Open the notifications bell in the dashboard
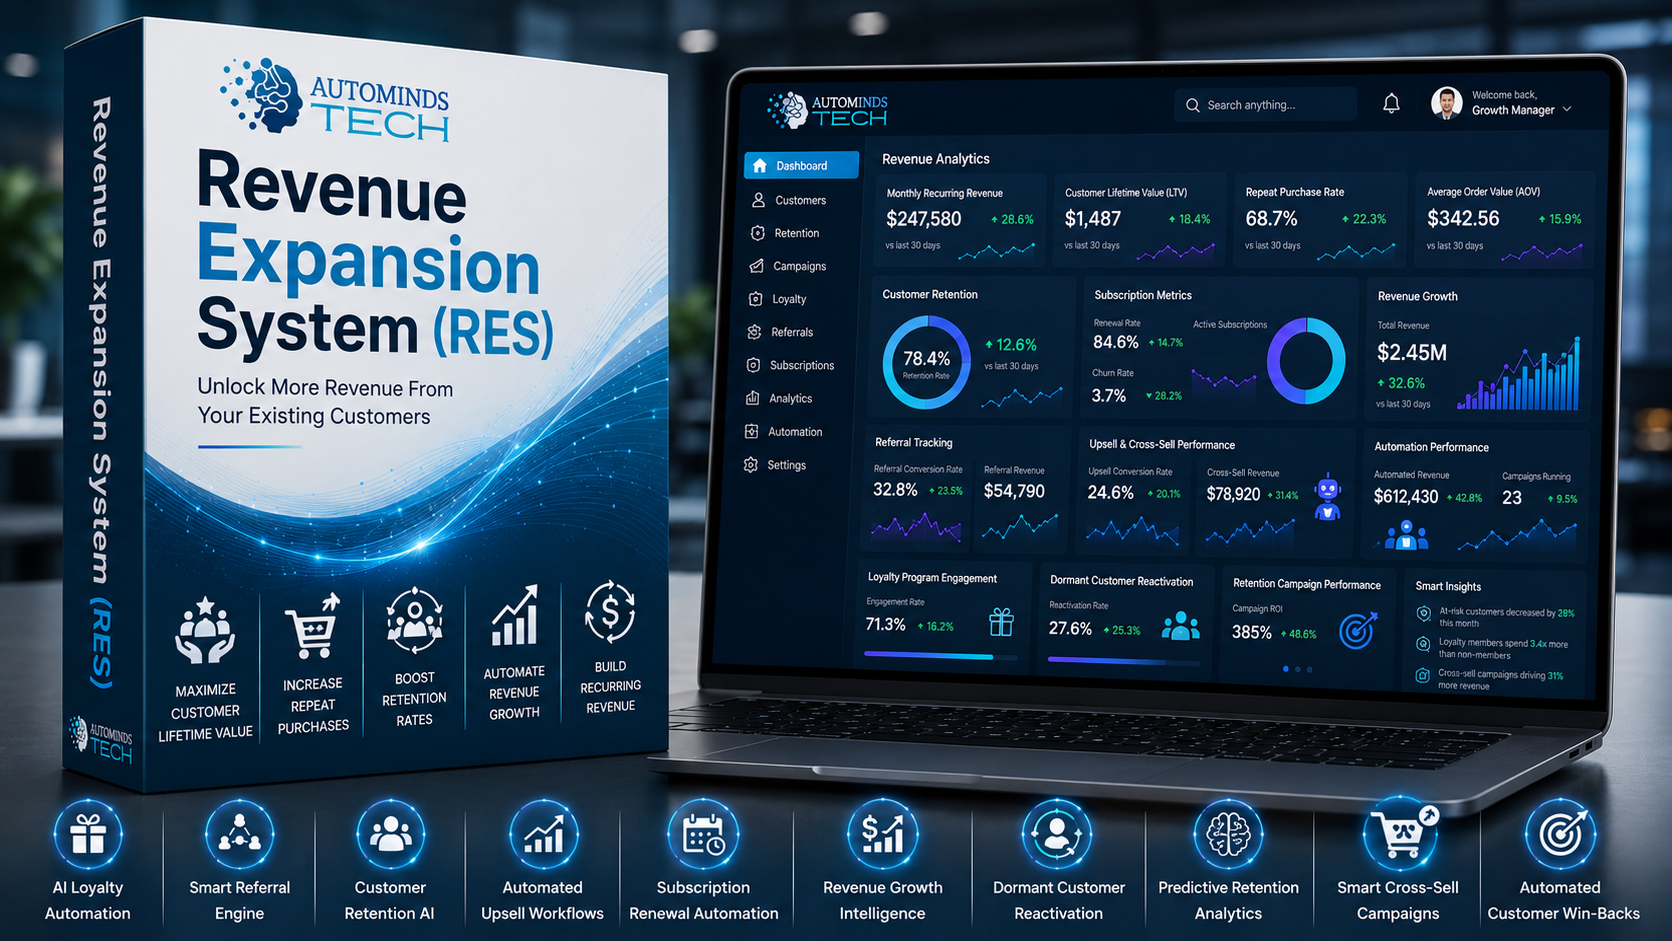1672x941 pixels. (1391, 103)
